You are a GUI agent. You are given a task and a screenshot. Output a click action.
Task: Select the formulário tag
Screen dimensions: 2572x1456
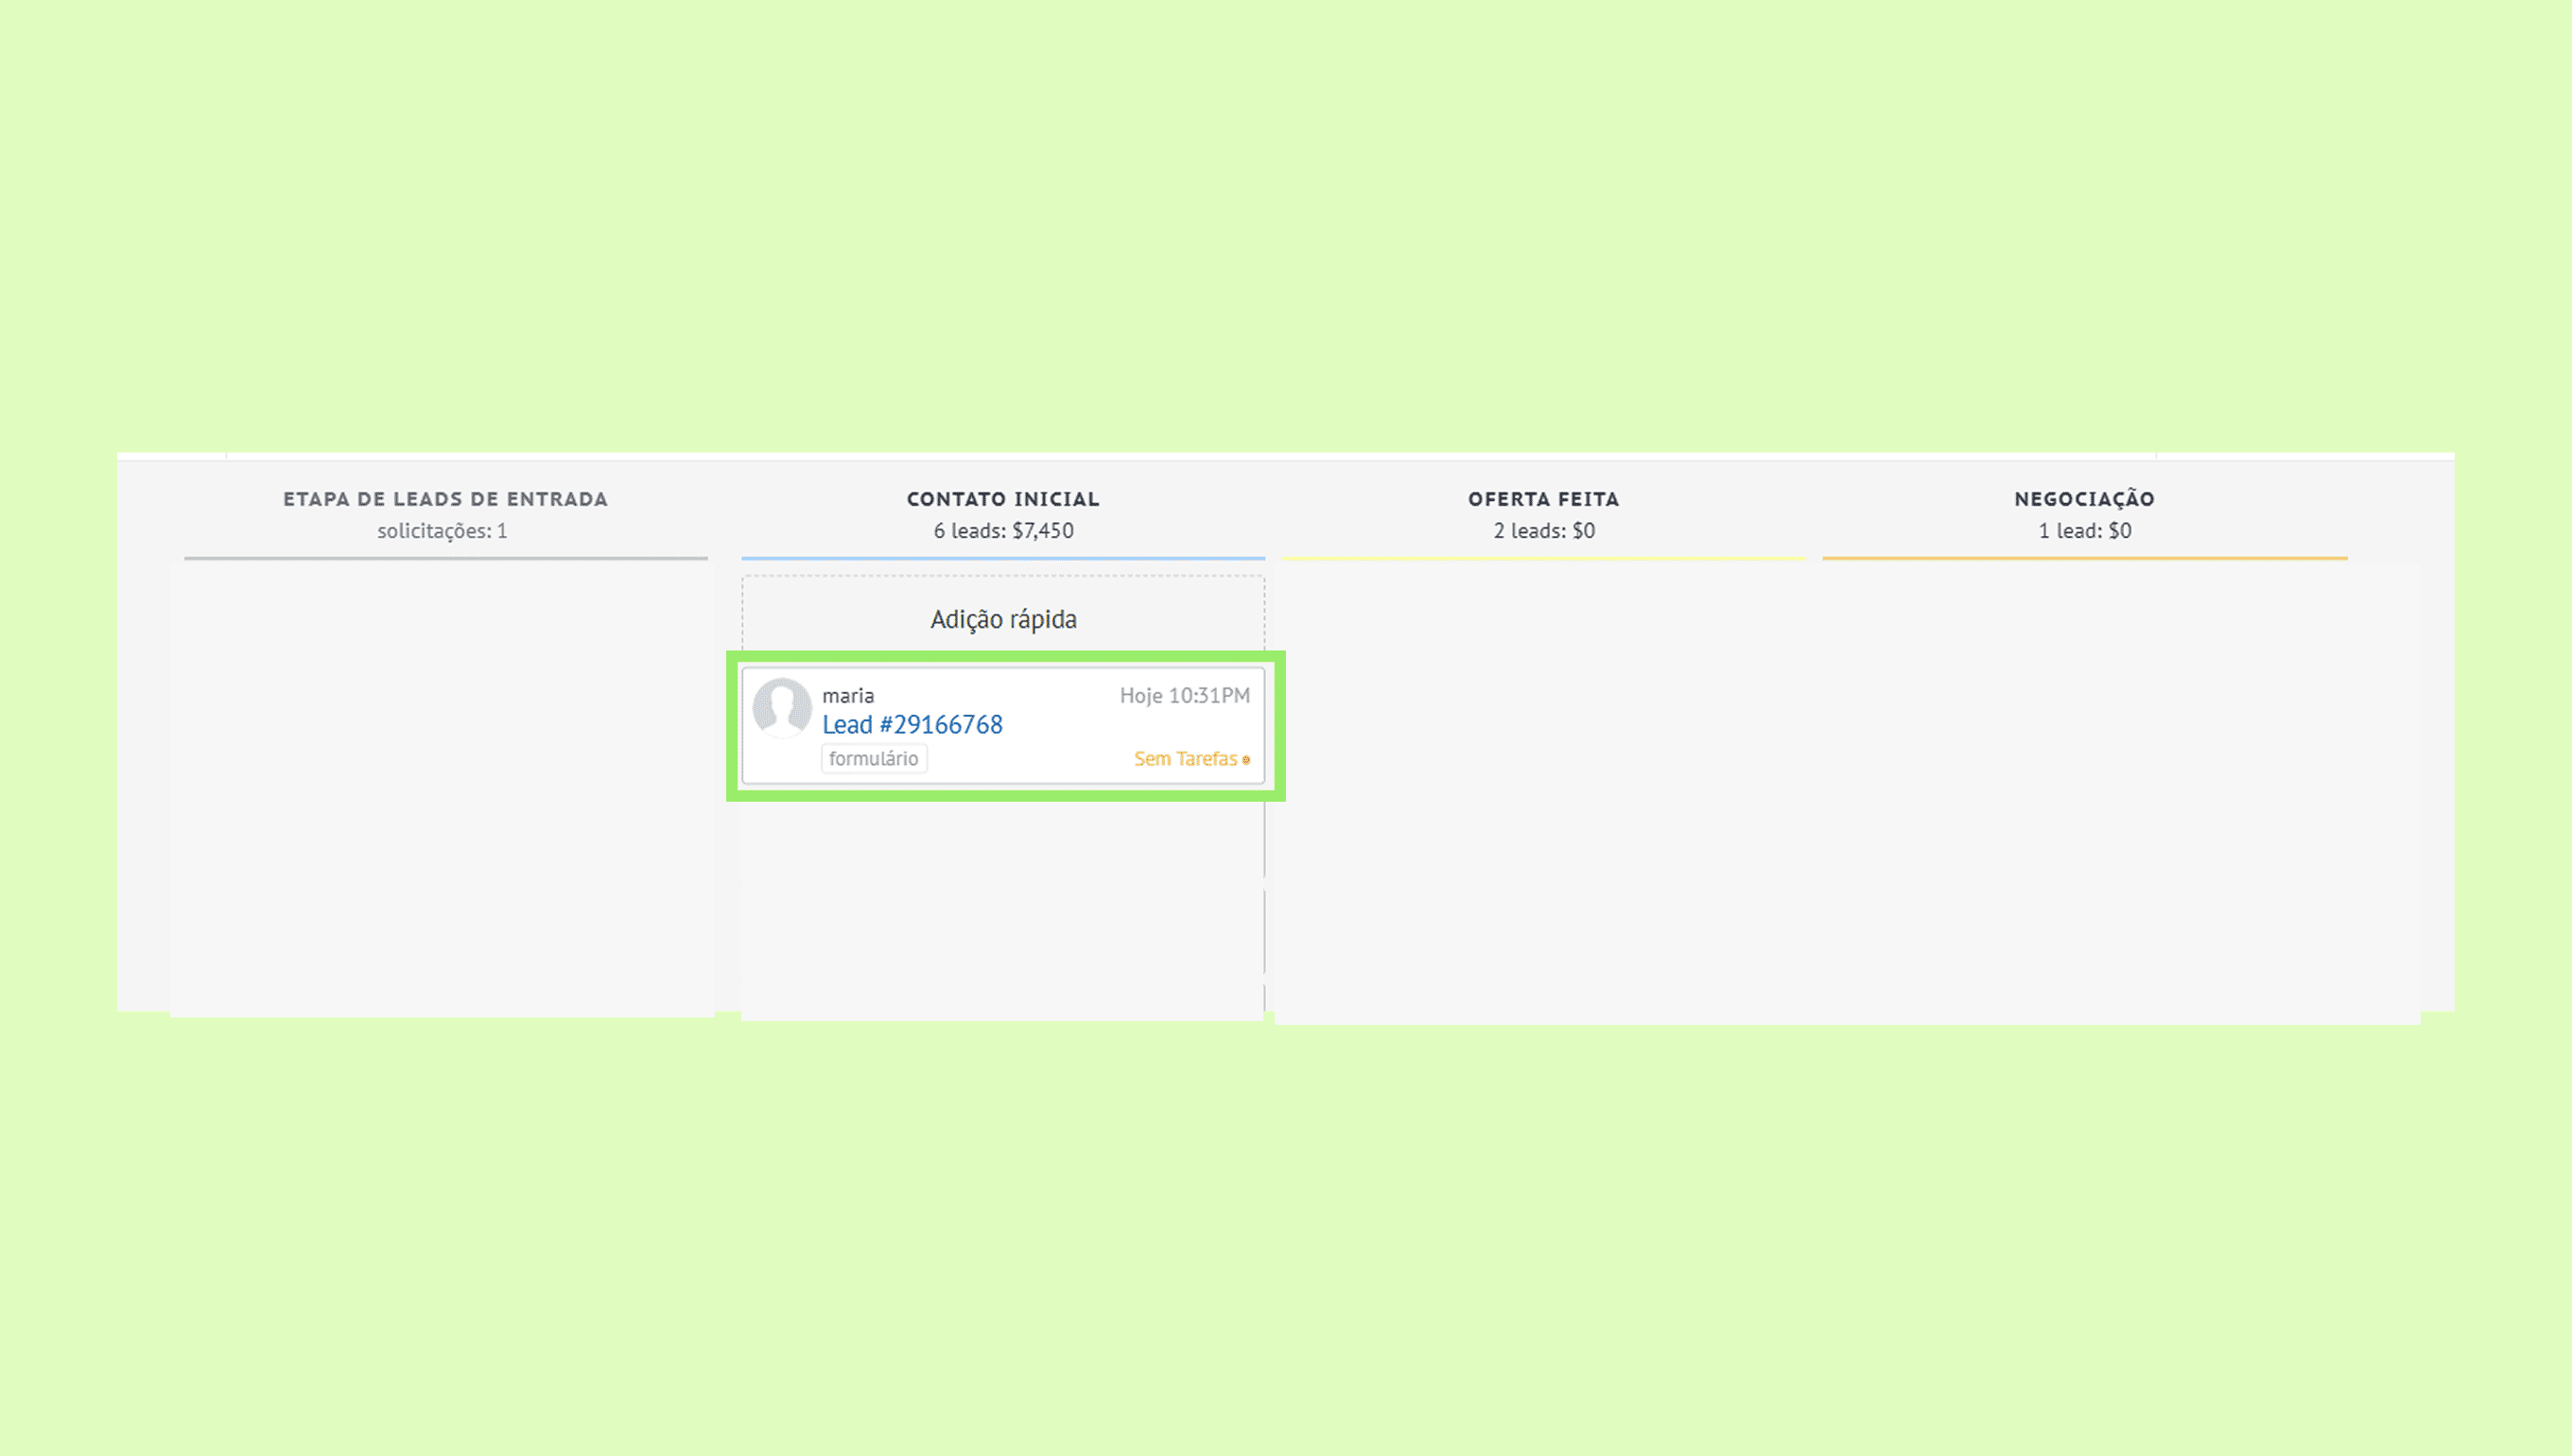pos(873,759)
